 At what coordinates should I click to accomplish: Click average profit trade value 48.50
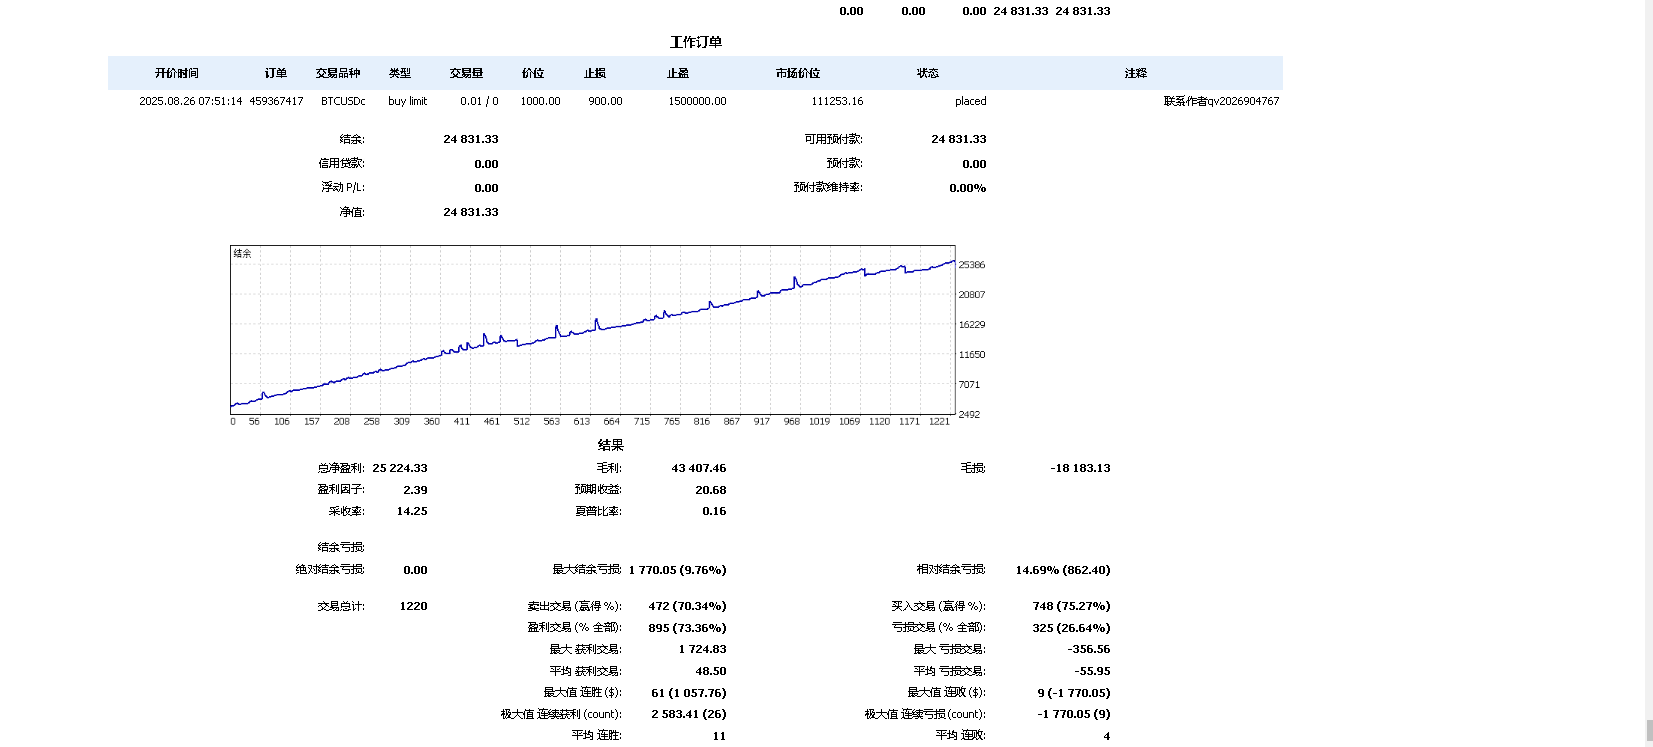click(x=711, y=671)
